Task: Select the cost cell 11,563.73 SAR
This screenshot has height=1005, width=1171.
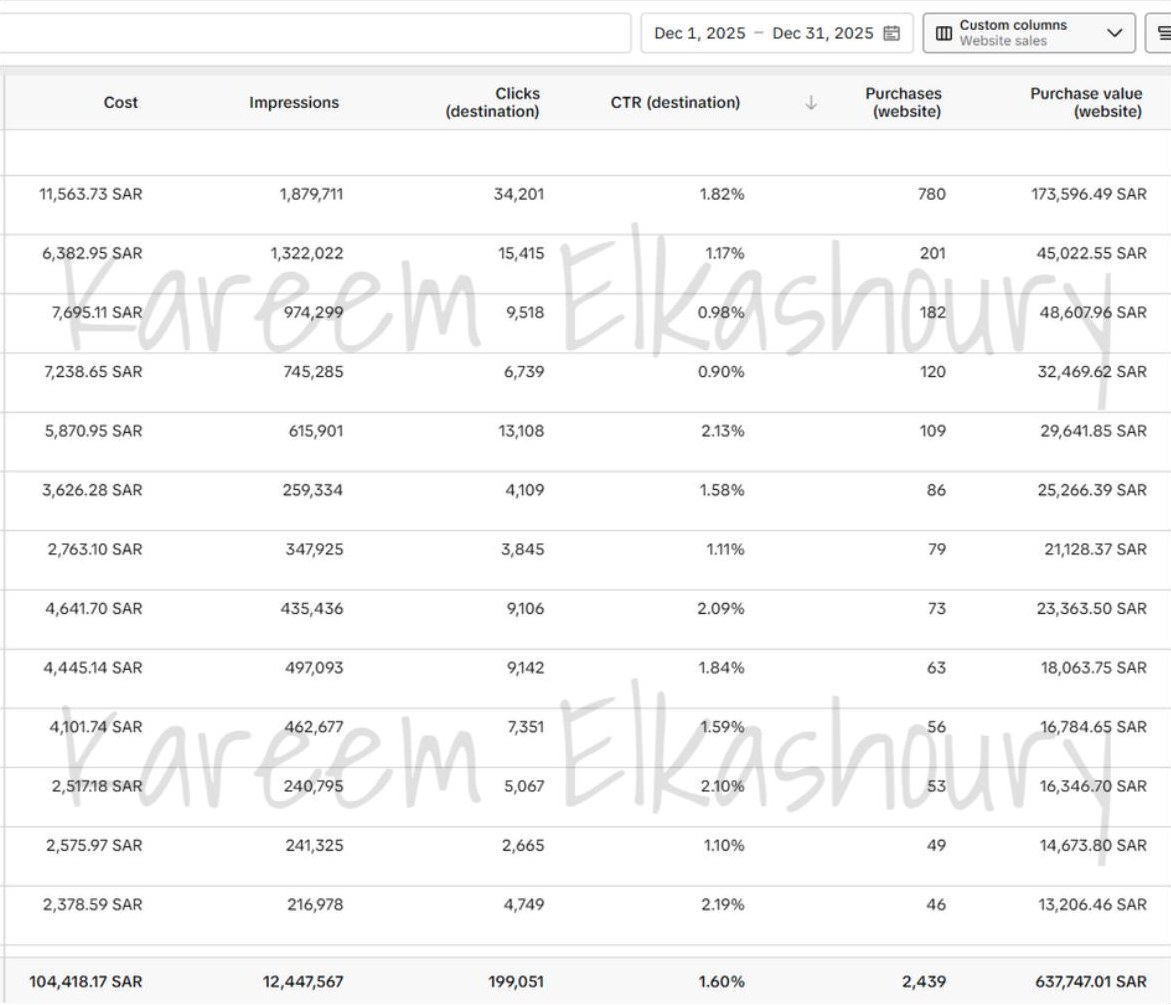Action: pos(90,194)
